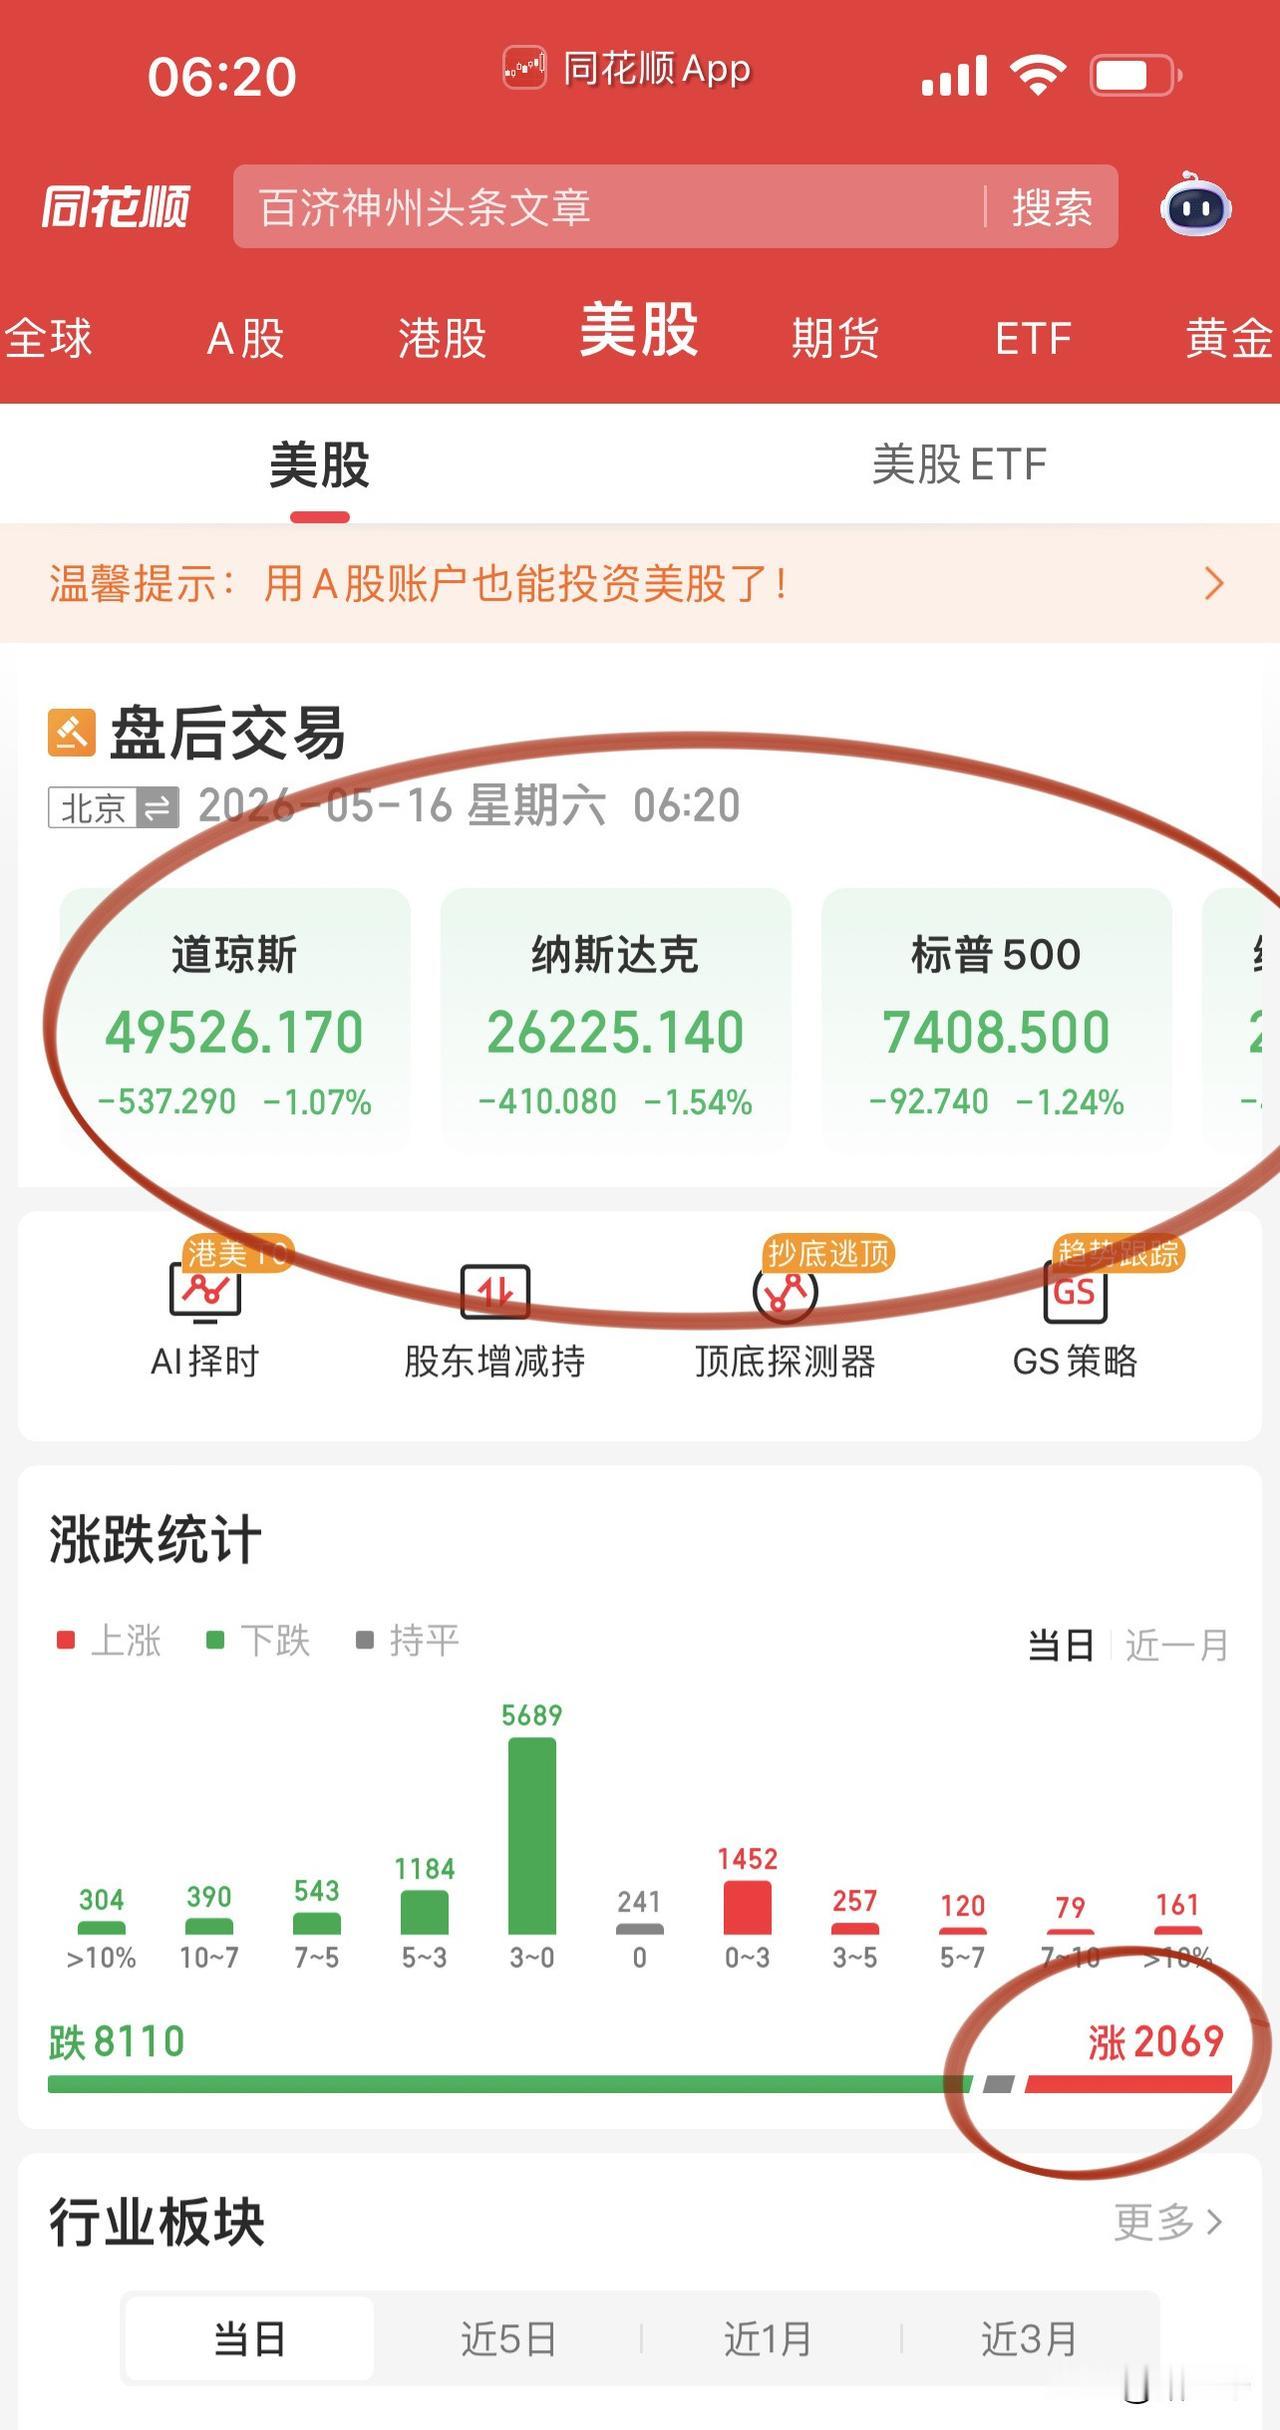Open the 股东增减持 tool
This screenshot has width=1280, height=2430.
[495, 1320]
